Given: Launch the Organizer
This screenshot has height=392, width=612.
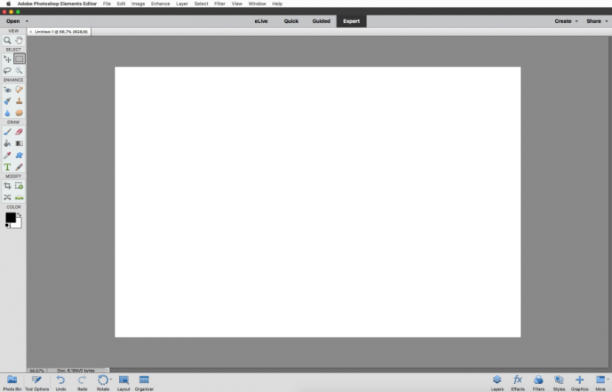Looking at the screenshot, I should (x=144, y=383).
